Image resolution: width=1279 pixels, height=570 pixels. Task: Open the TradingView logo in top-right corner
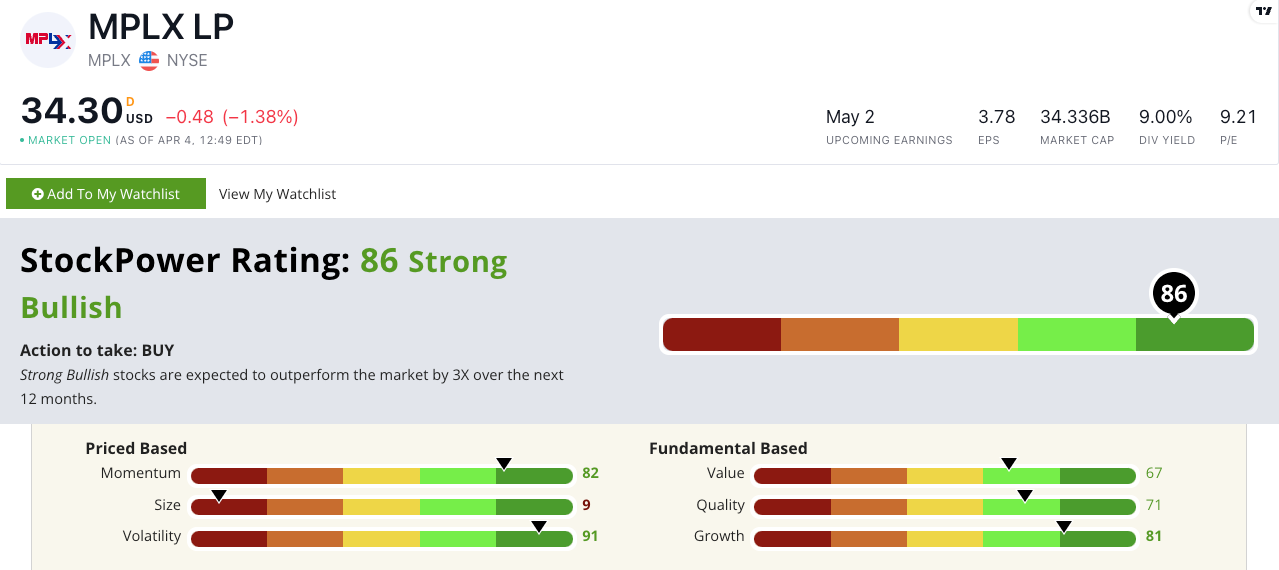(1263, 11)
